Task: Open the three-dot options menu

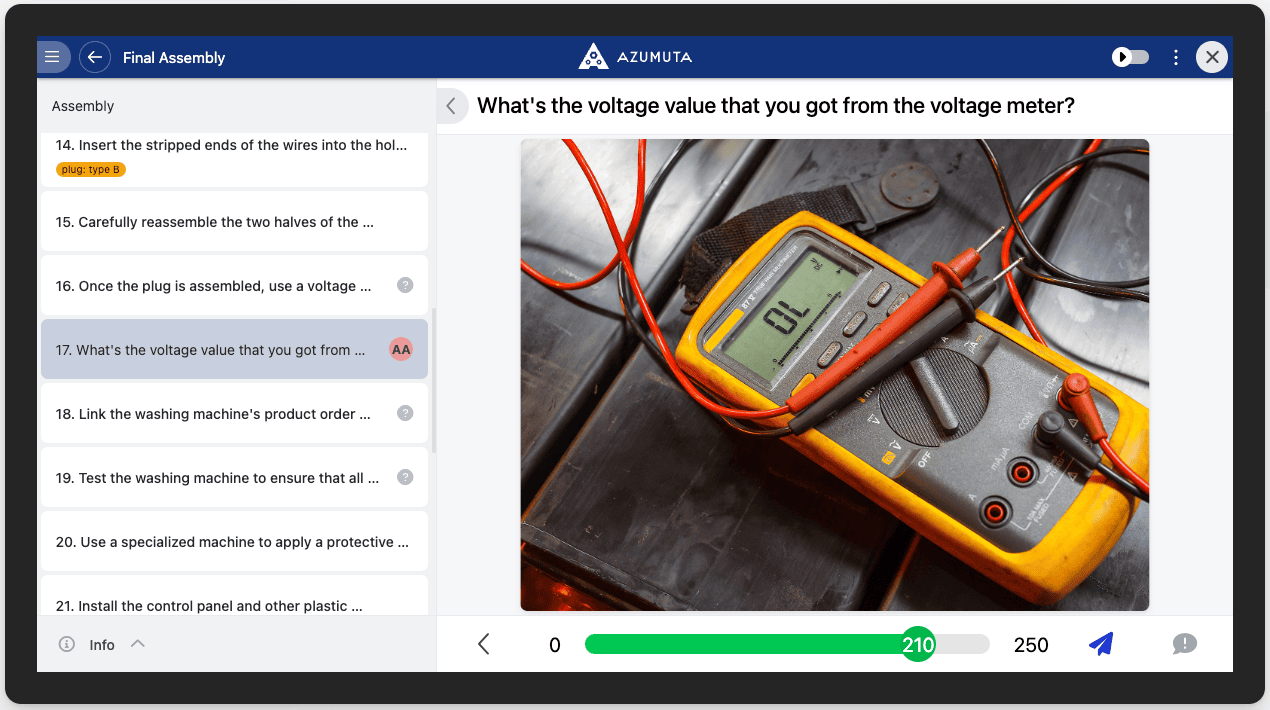Action: (x=1176, y=57)
